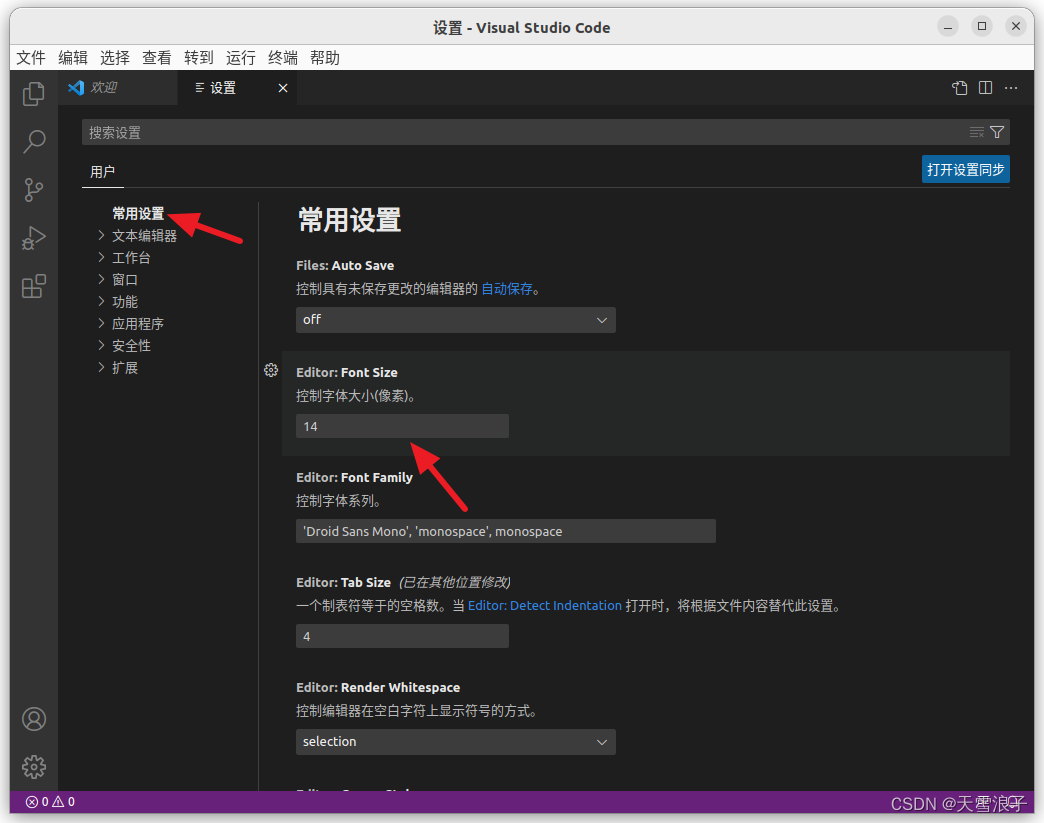Click the errors icon in status bar
1044x823 pixels.
(32, 802)
